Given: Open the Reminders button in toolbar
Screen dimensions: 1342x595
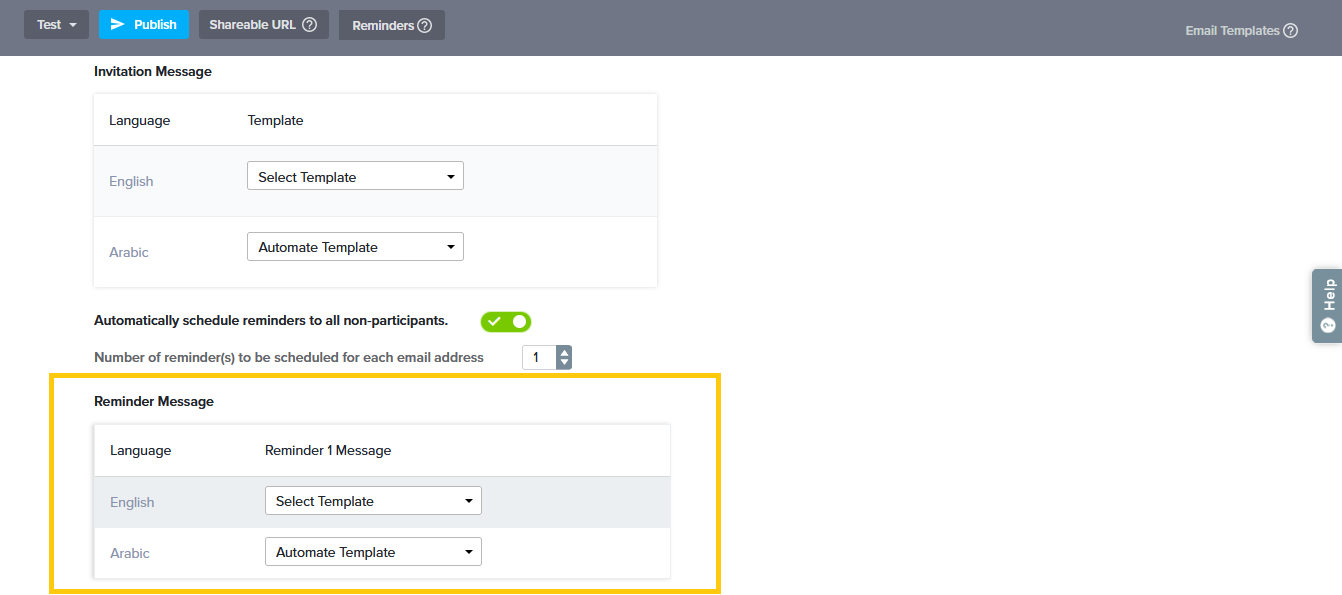Looking at the screenshot, I should (x=383, y=26).
